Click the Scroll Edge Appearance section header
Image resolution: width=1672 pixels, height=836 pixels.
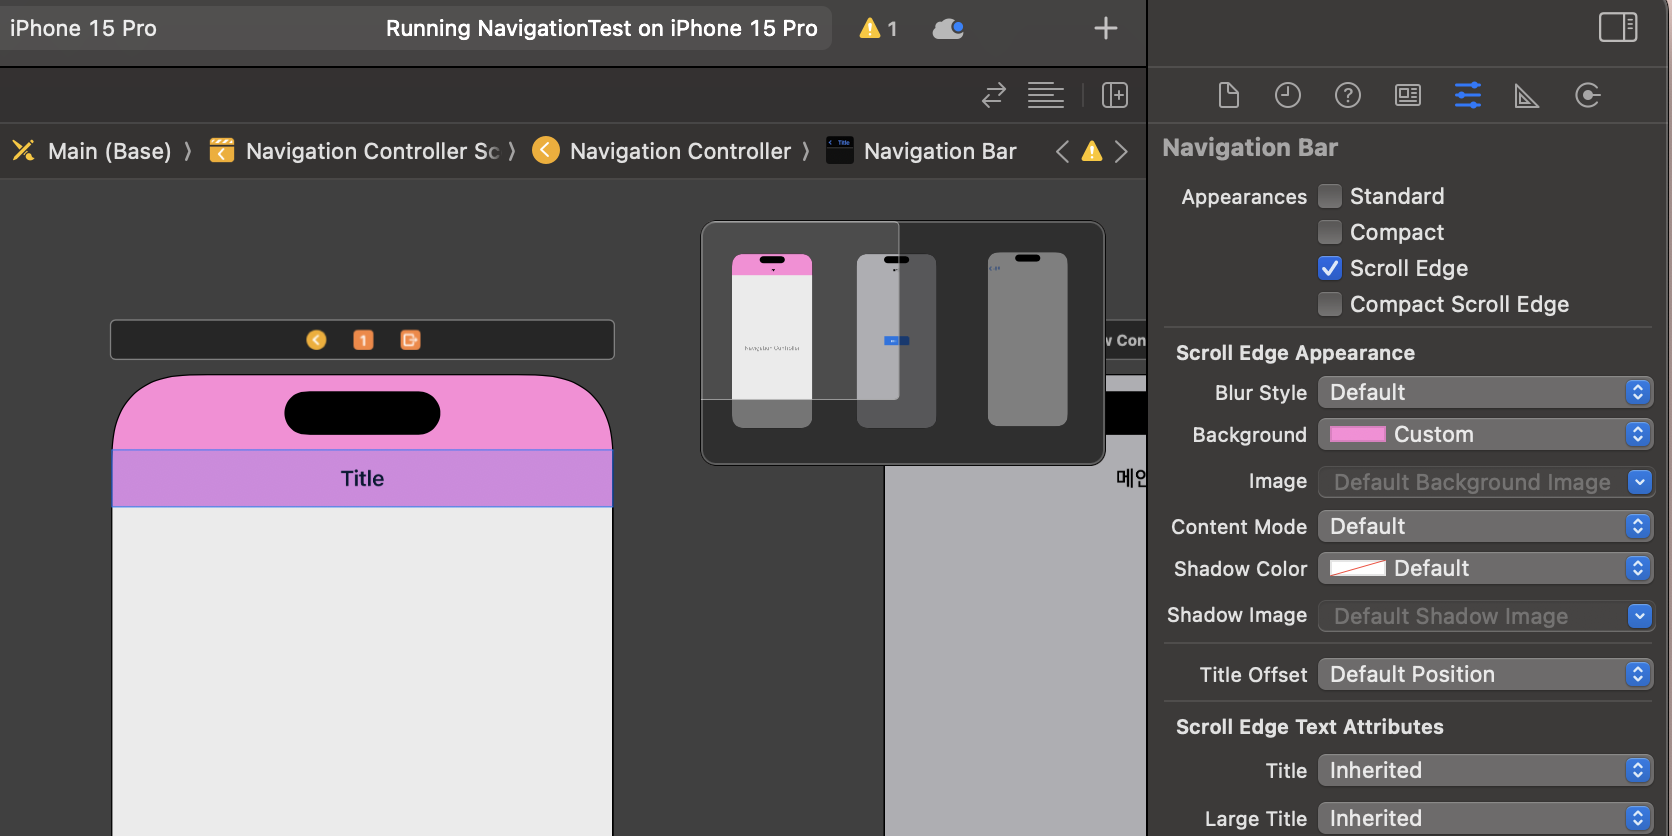(1295, 353)
